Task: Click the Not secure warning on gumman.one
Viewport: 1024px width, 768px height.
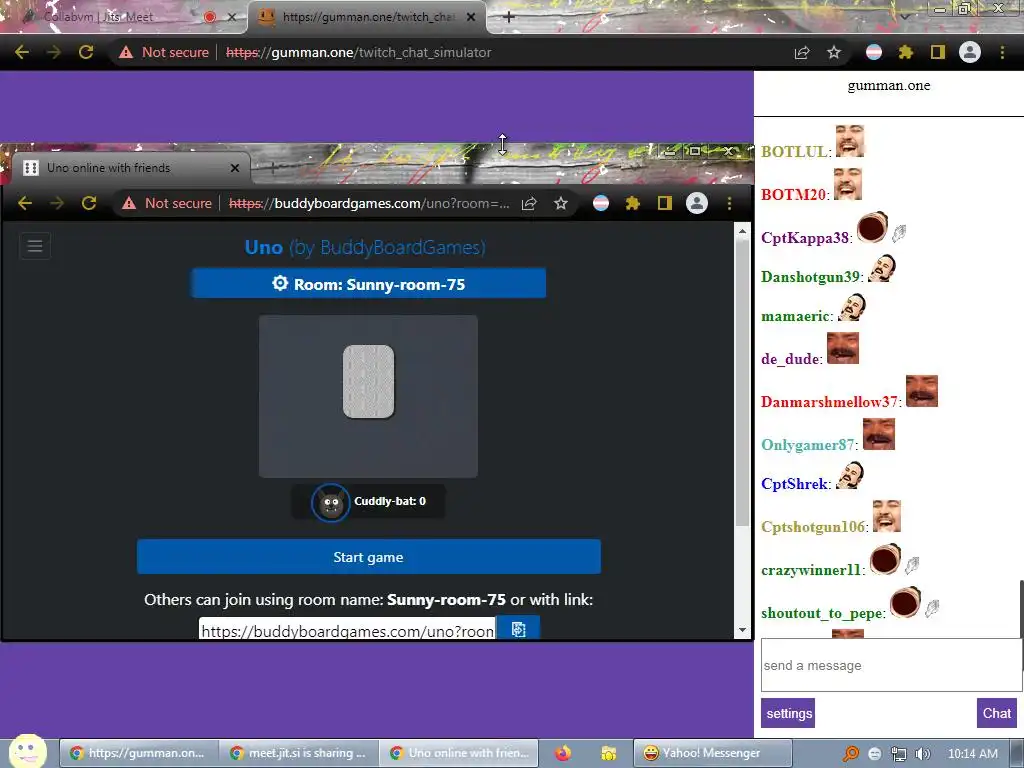Action: tap(164, 52)
